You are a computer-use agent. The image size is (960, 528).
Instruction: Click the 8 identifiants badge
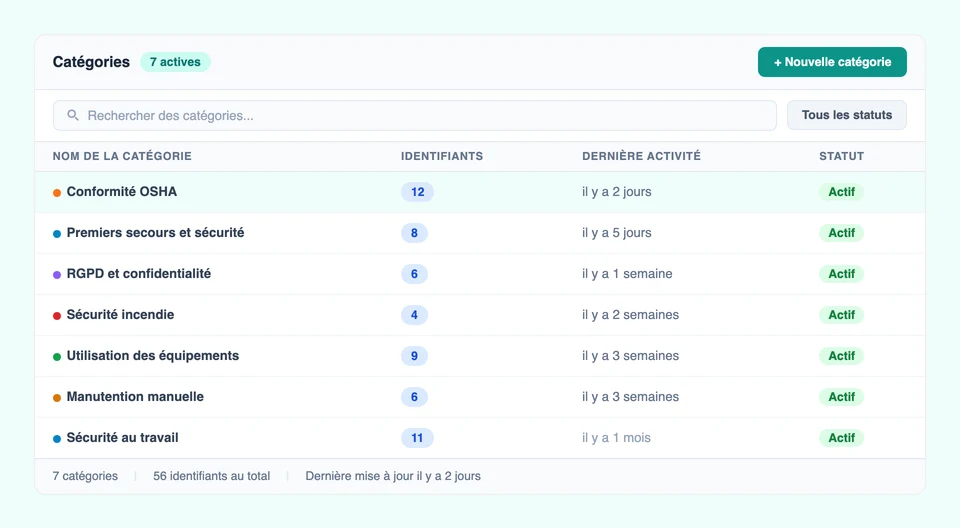pos(414,233)
